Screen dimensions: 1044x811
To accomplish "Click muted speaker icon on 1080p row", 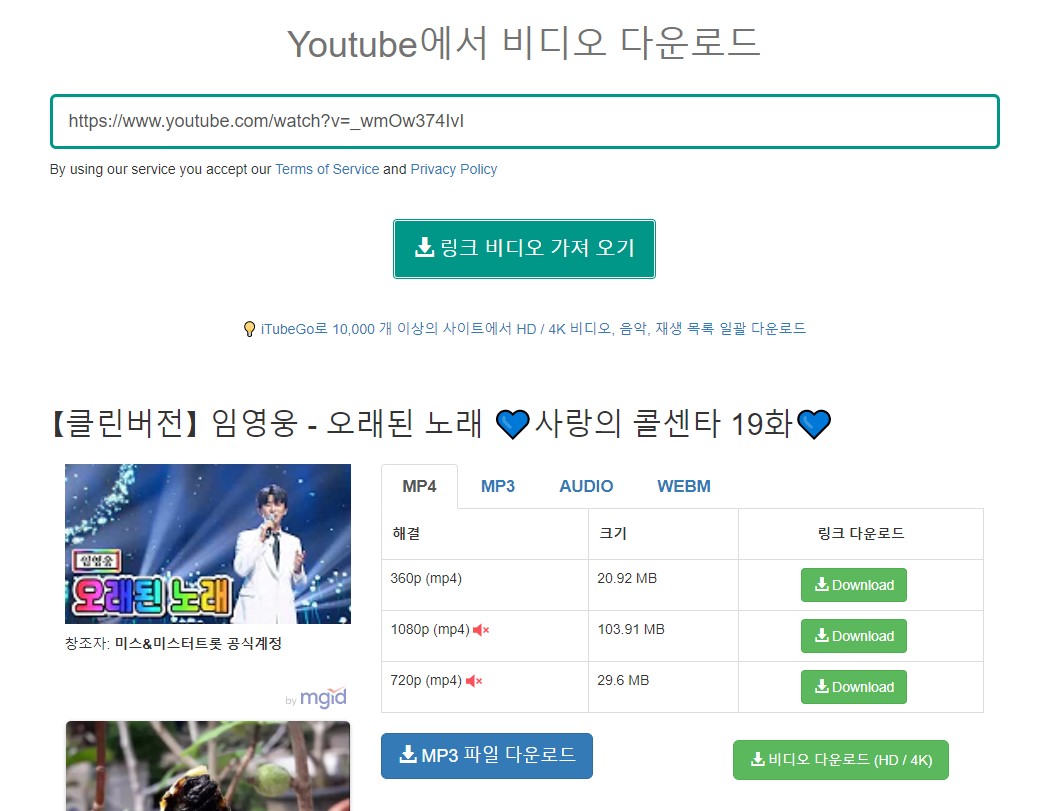I will pyautogui.click(x=481, y=630).
